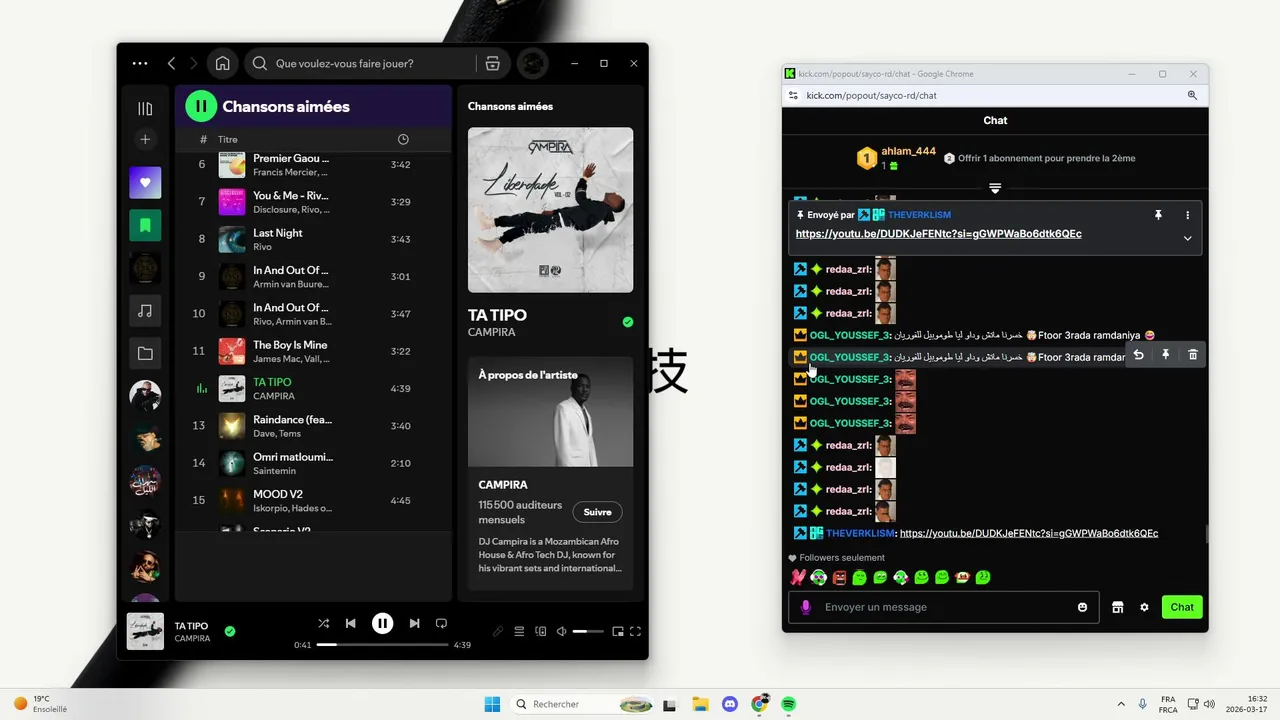Screen dimensions: 1280x720
Task: Select track You & Me - Rivo remix
Action: (313, 202)
